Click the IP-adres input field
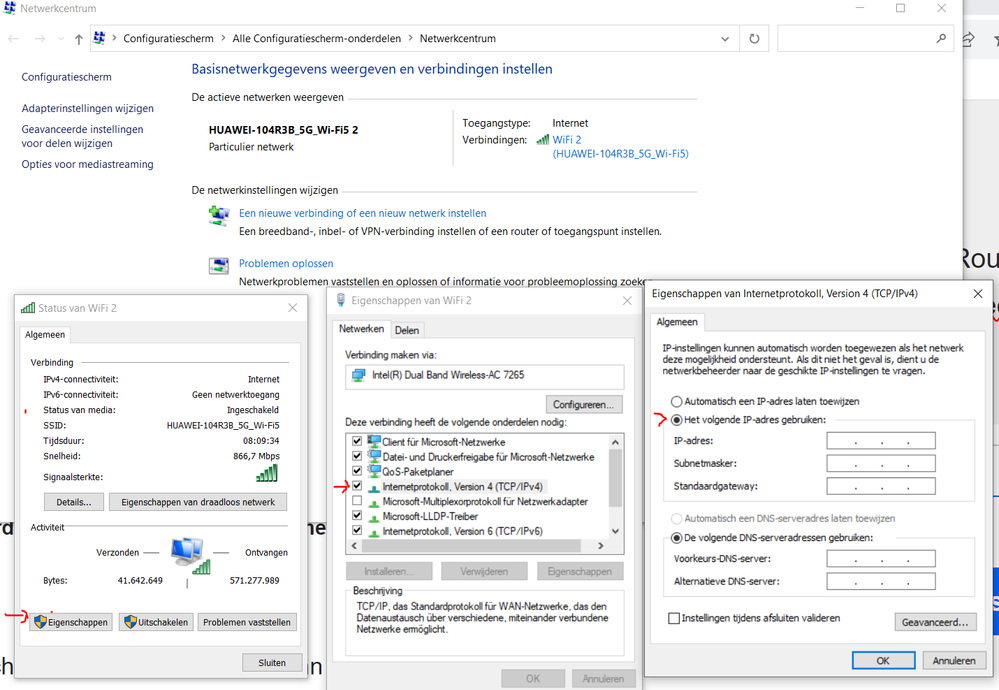This screenshot has height=690, width=999. tap(880, 441)
